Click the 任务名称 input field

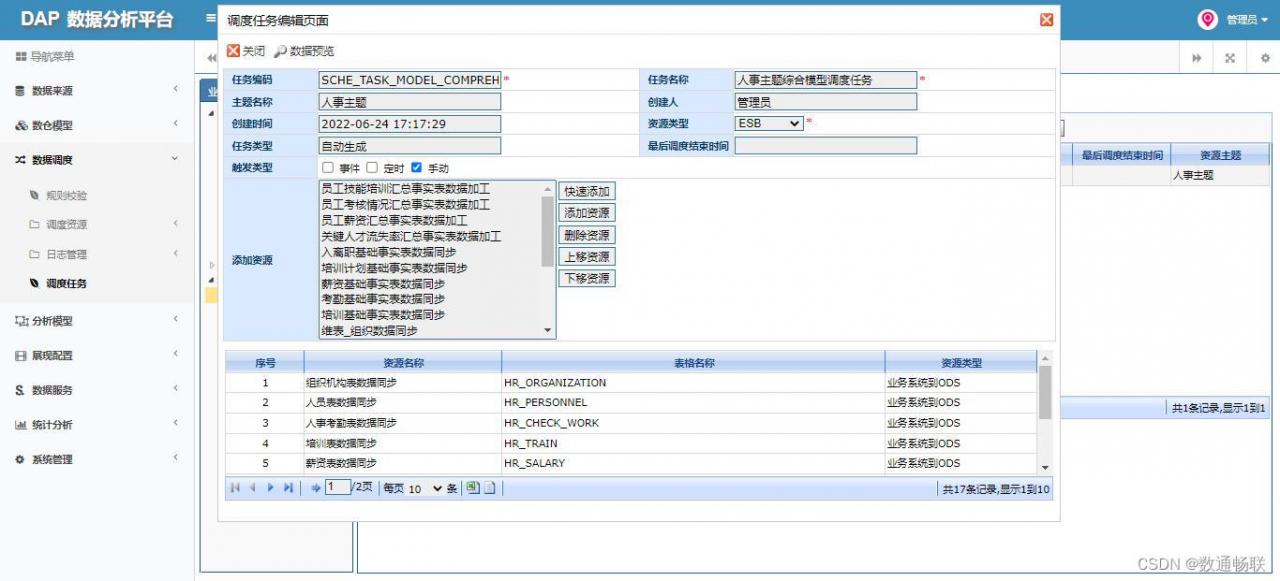[826, 80]
